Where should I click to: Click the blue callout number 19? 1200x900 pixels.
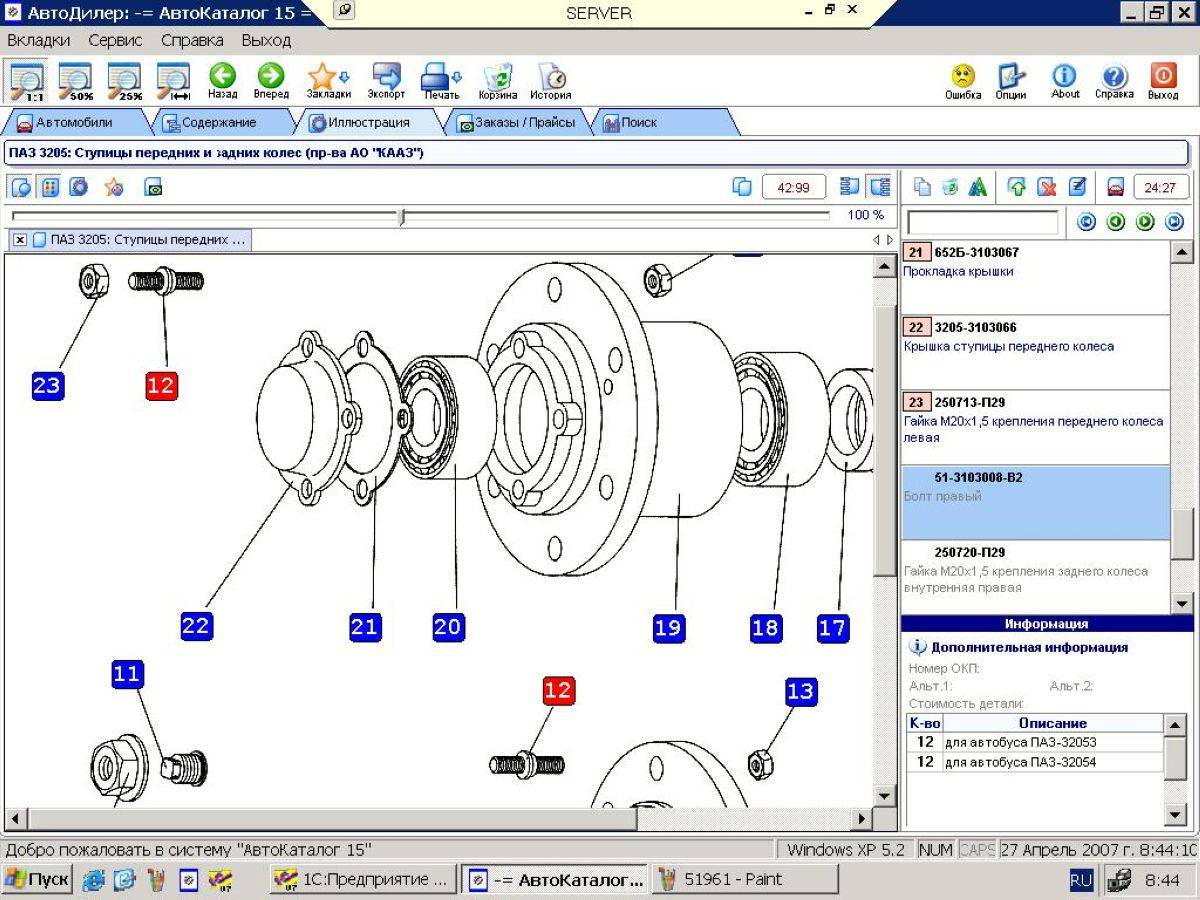(x=668, y=627)
